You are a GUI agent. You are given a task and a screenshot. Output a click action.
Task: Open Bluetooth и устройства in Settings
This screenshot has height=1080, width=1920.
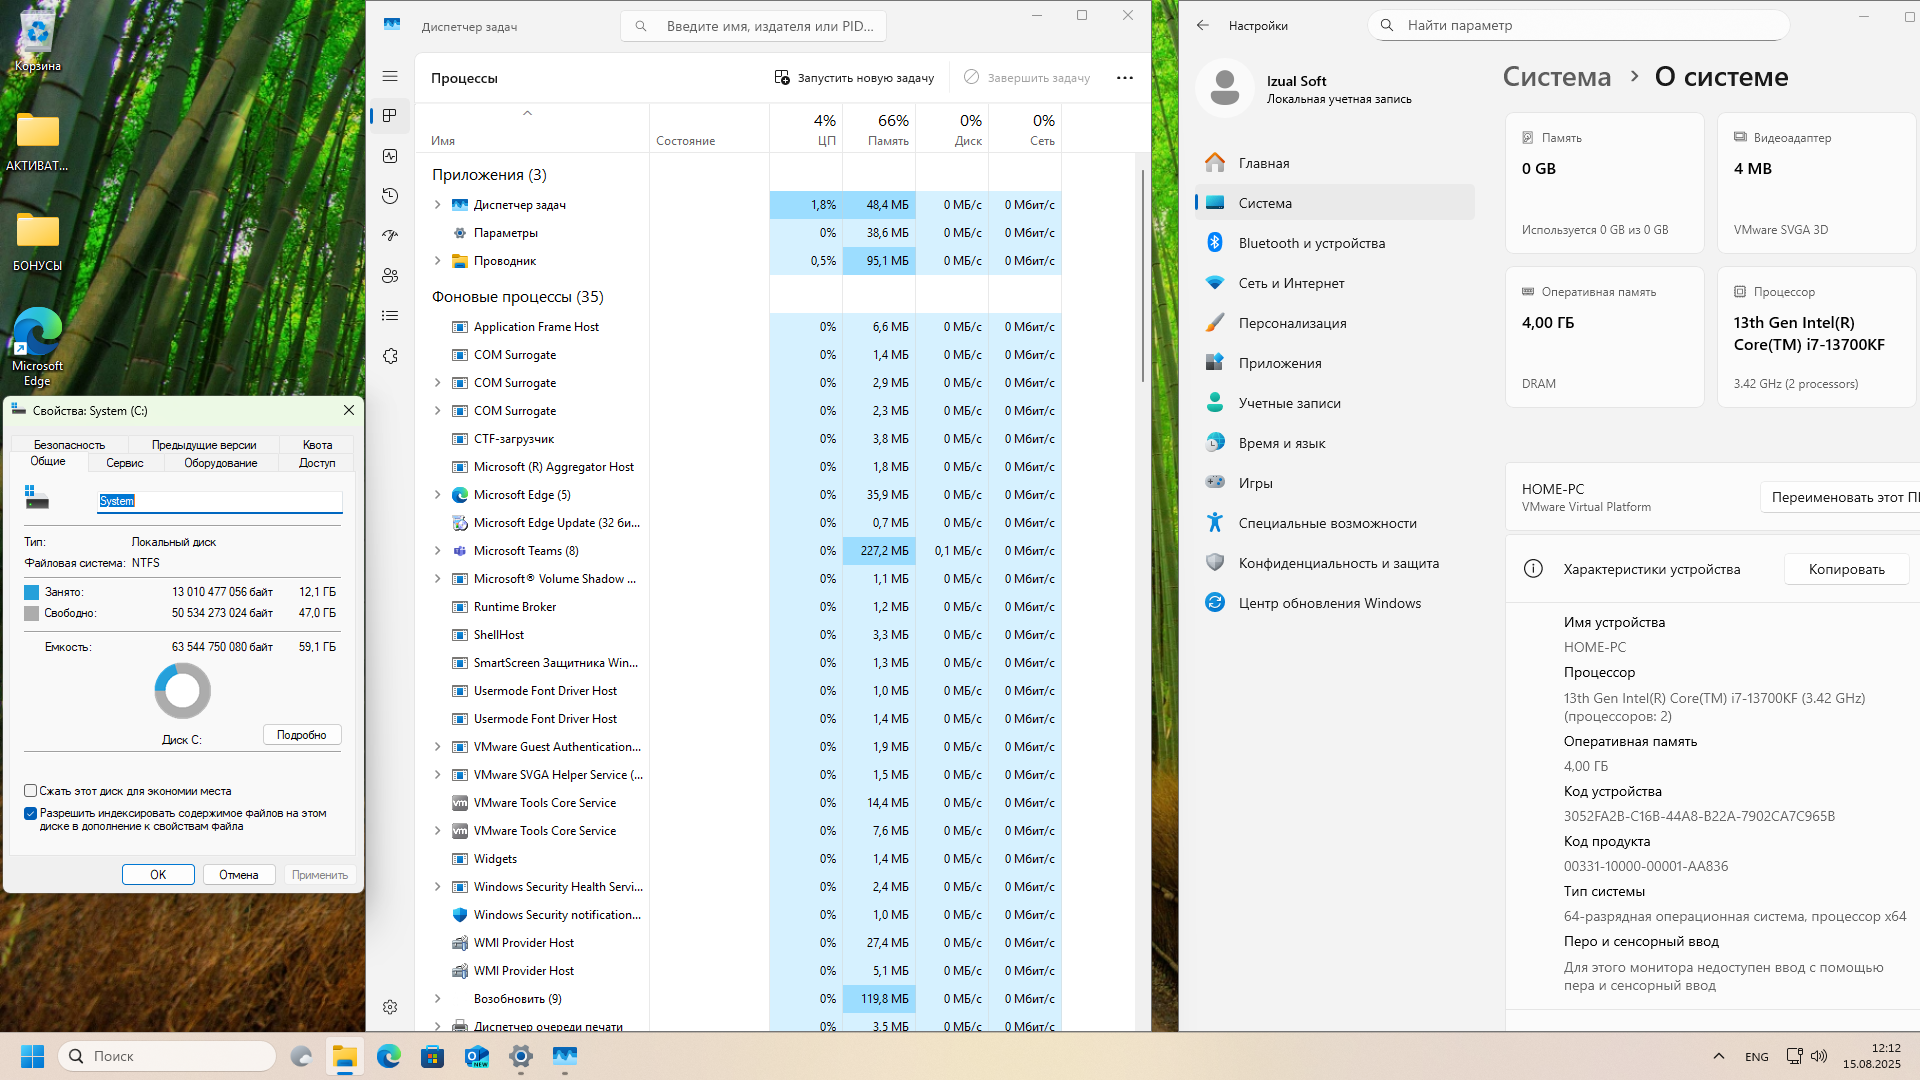click(1334, 243)
